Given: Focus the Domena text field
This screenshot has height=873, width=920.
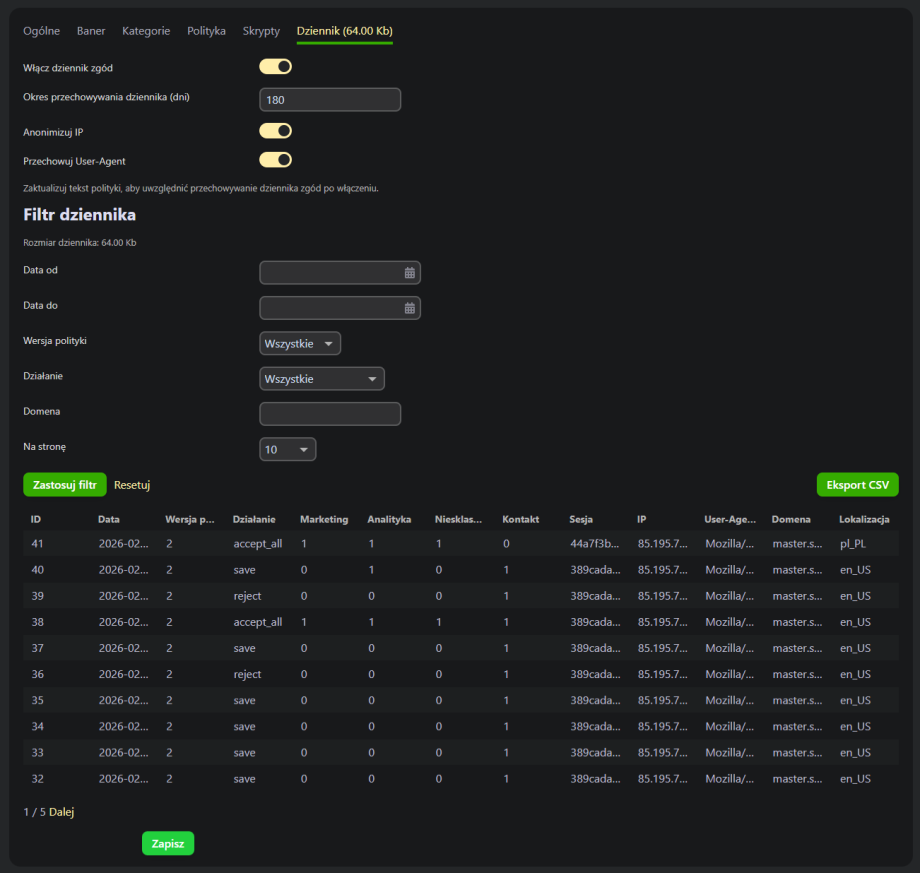Looking at the screenshot, I should [x=330, y=414].
